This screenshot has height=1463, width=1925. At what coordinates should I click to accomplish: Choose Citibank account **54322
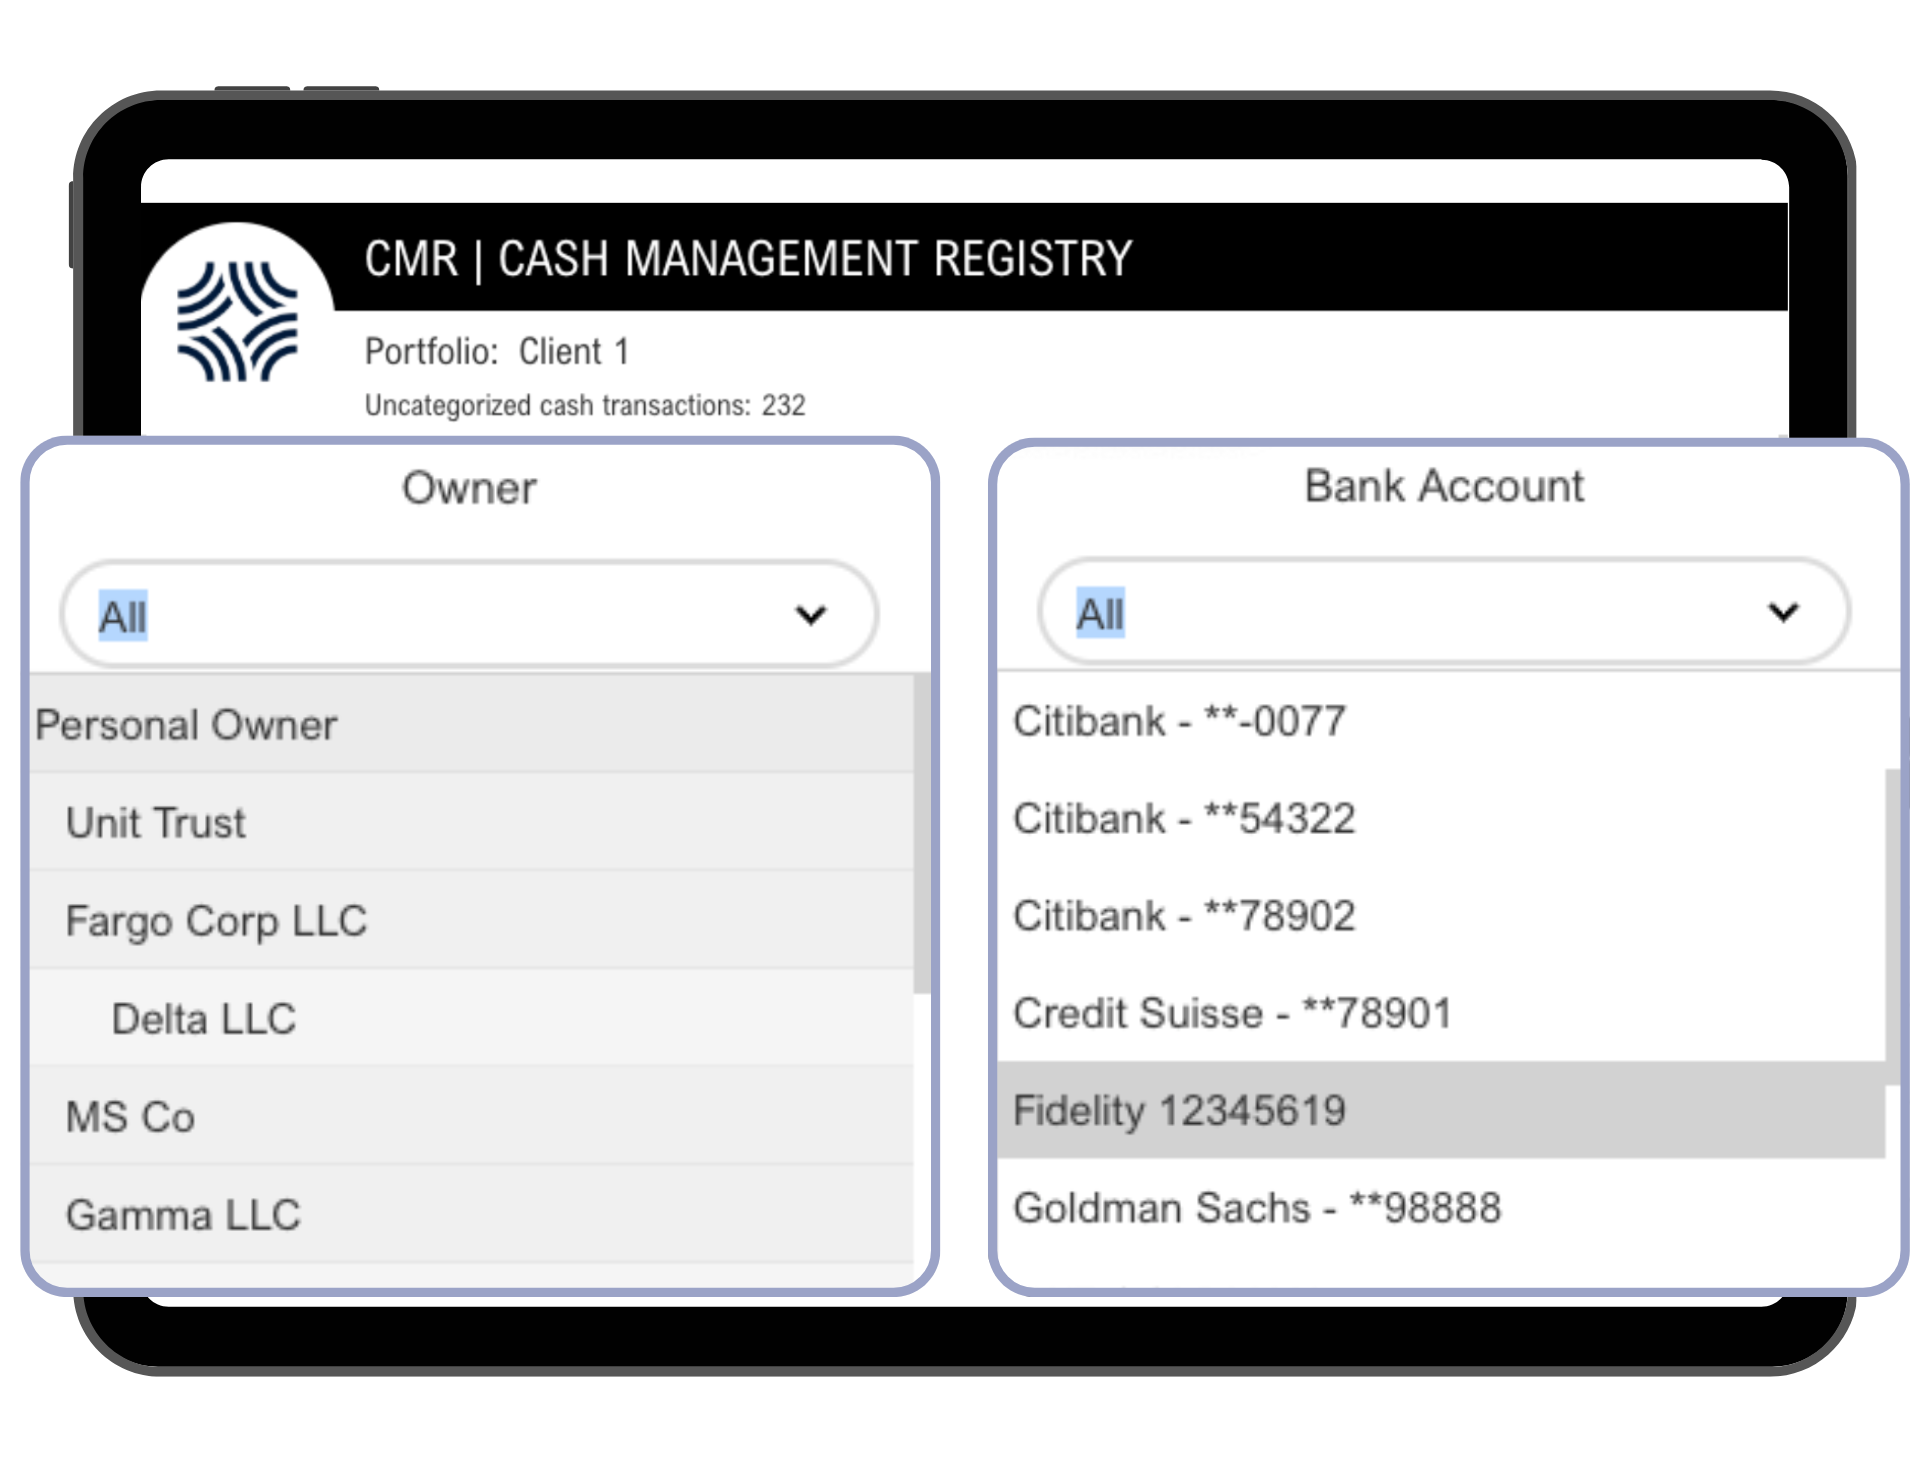point(1184,818)
